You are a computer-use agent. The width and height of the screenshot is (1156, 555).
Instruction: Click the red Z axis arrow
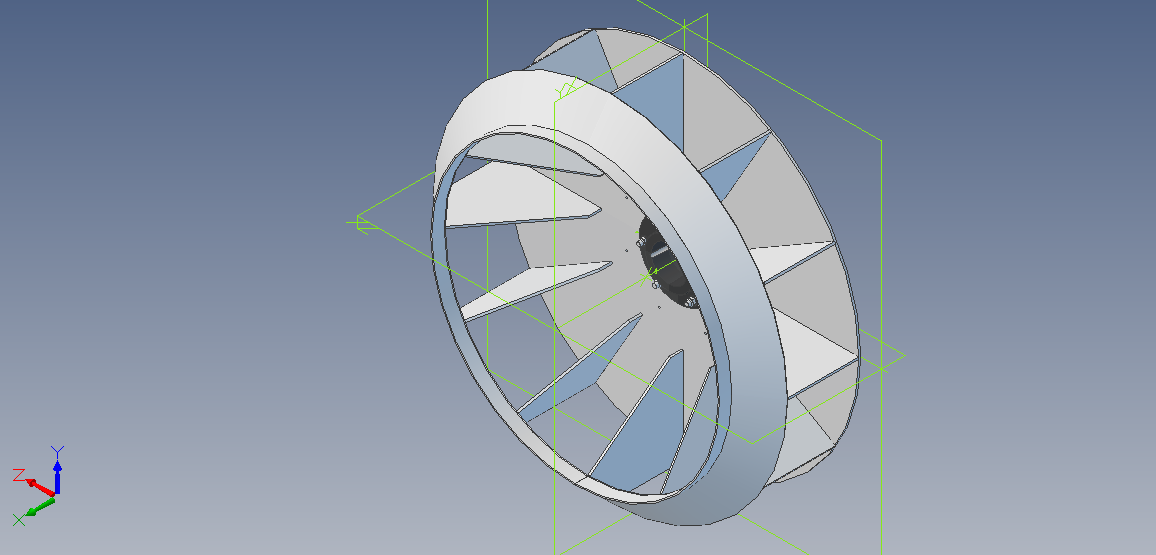click(x=40, y=486)
